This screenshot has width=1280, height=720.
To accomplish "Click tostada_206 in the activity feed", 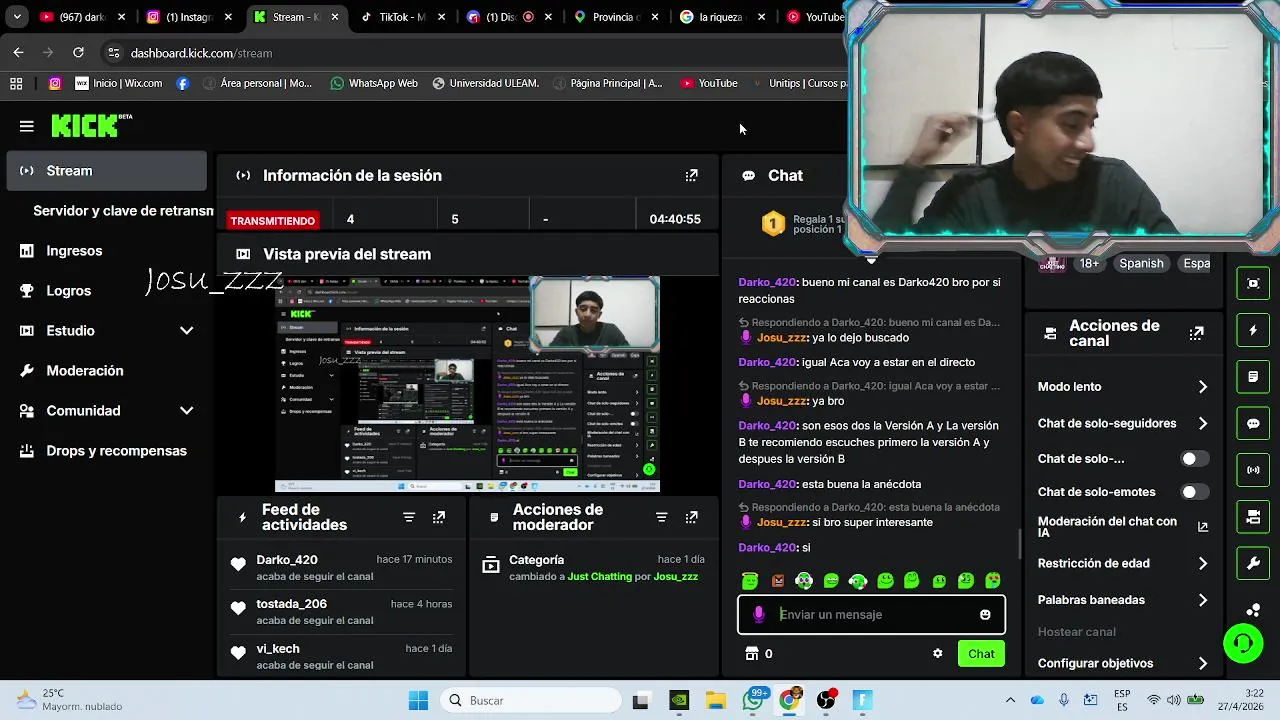I will (291, 604).
